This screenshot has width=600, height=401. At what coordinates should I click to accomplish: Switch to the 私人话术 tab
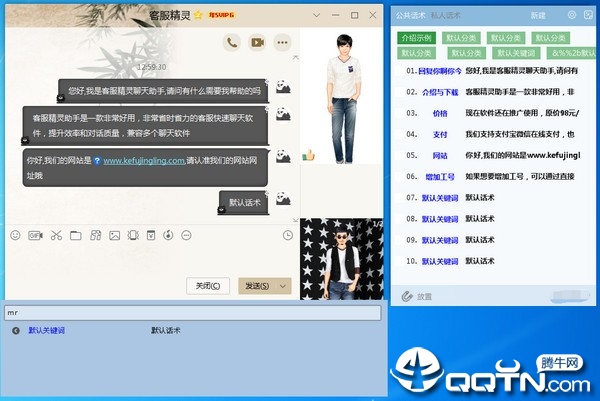pos(445,15)
